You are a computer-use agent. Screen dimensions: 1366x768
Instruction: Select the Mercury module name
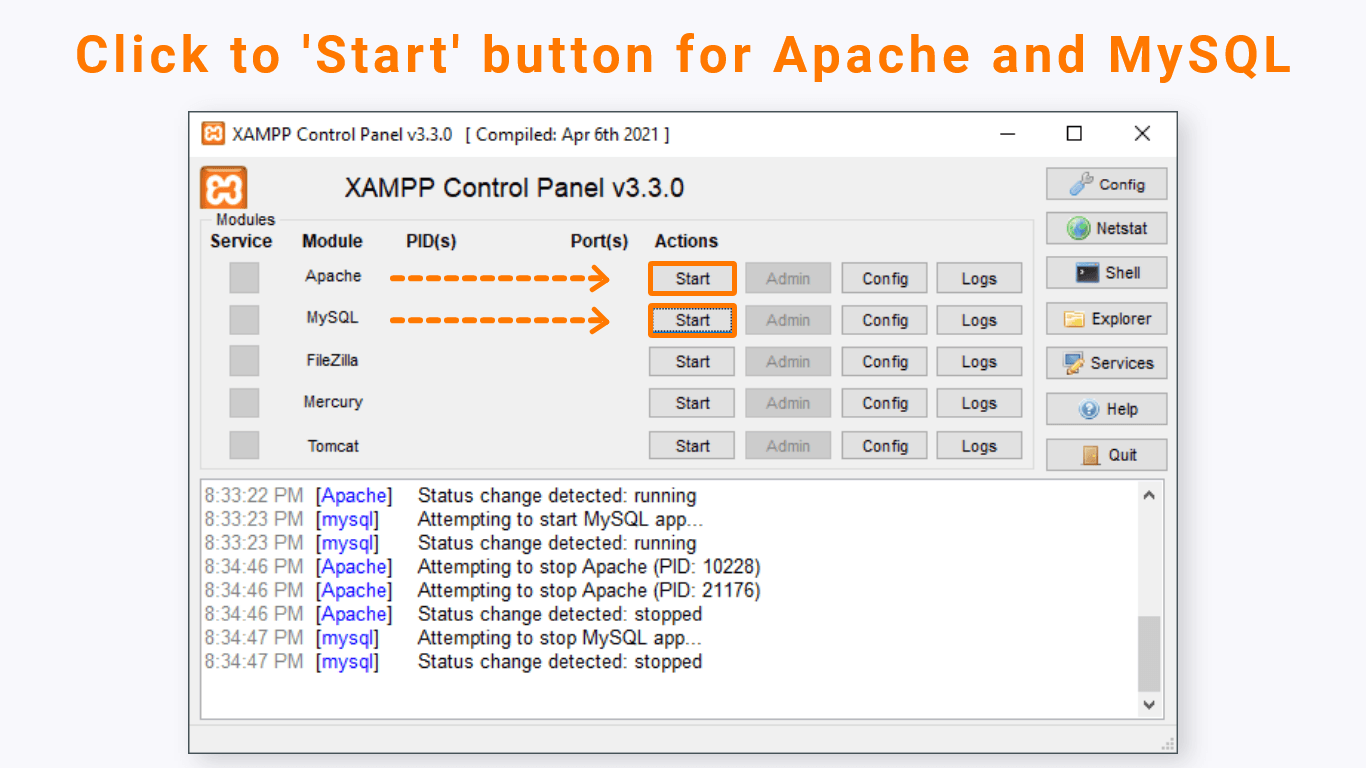pos(333,402)
